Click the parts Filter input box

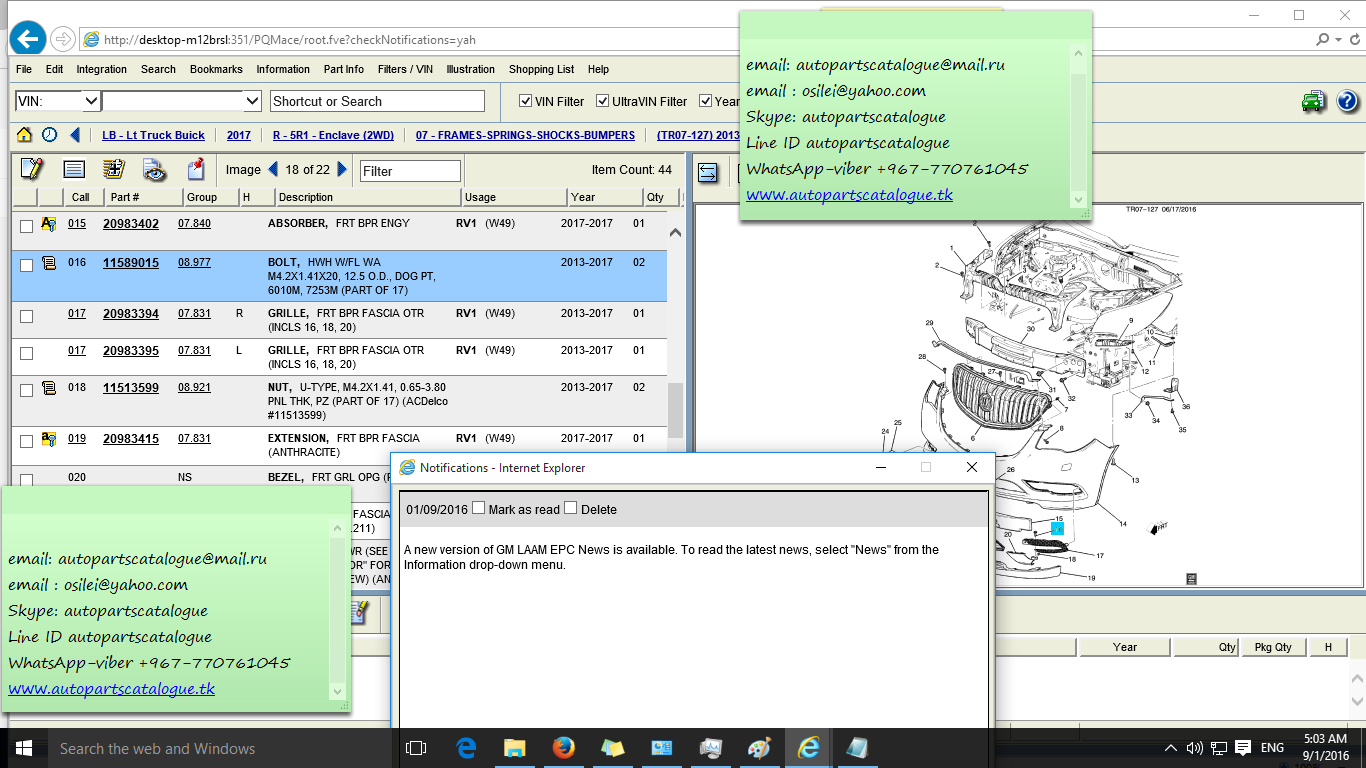pos(410,171)
